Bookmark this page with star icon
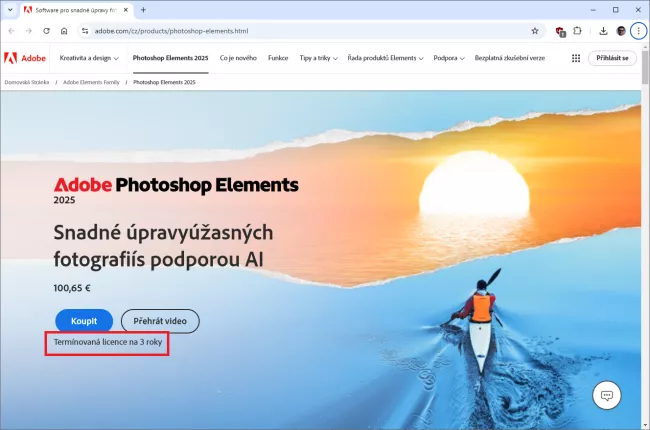Viewport: 650px width, 430px height. click(x=535, y=31)
